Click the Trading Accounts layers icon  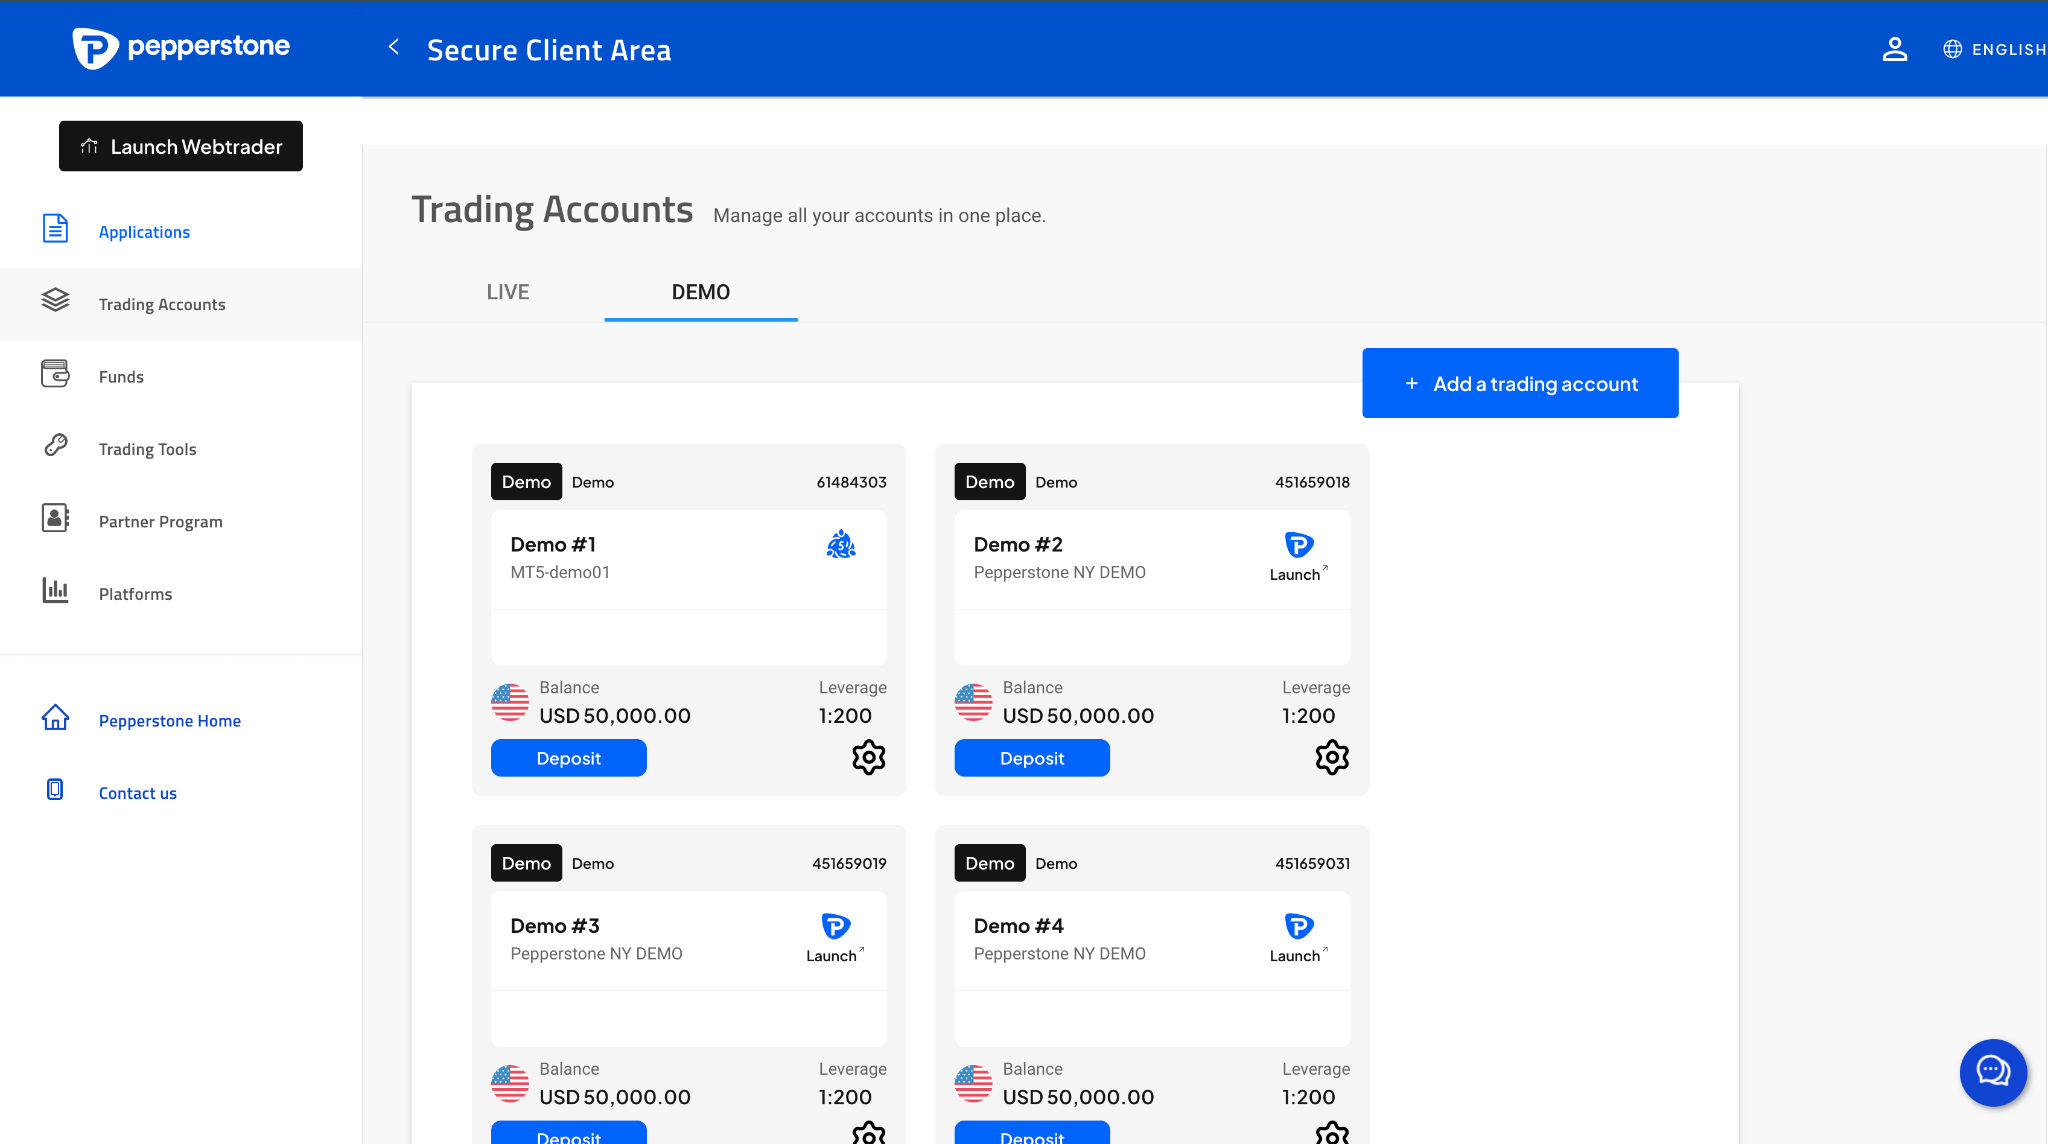coord(55,300)
